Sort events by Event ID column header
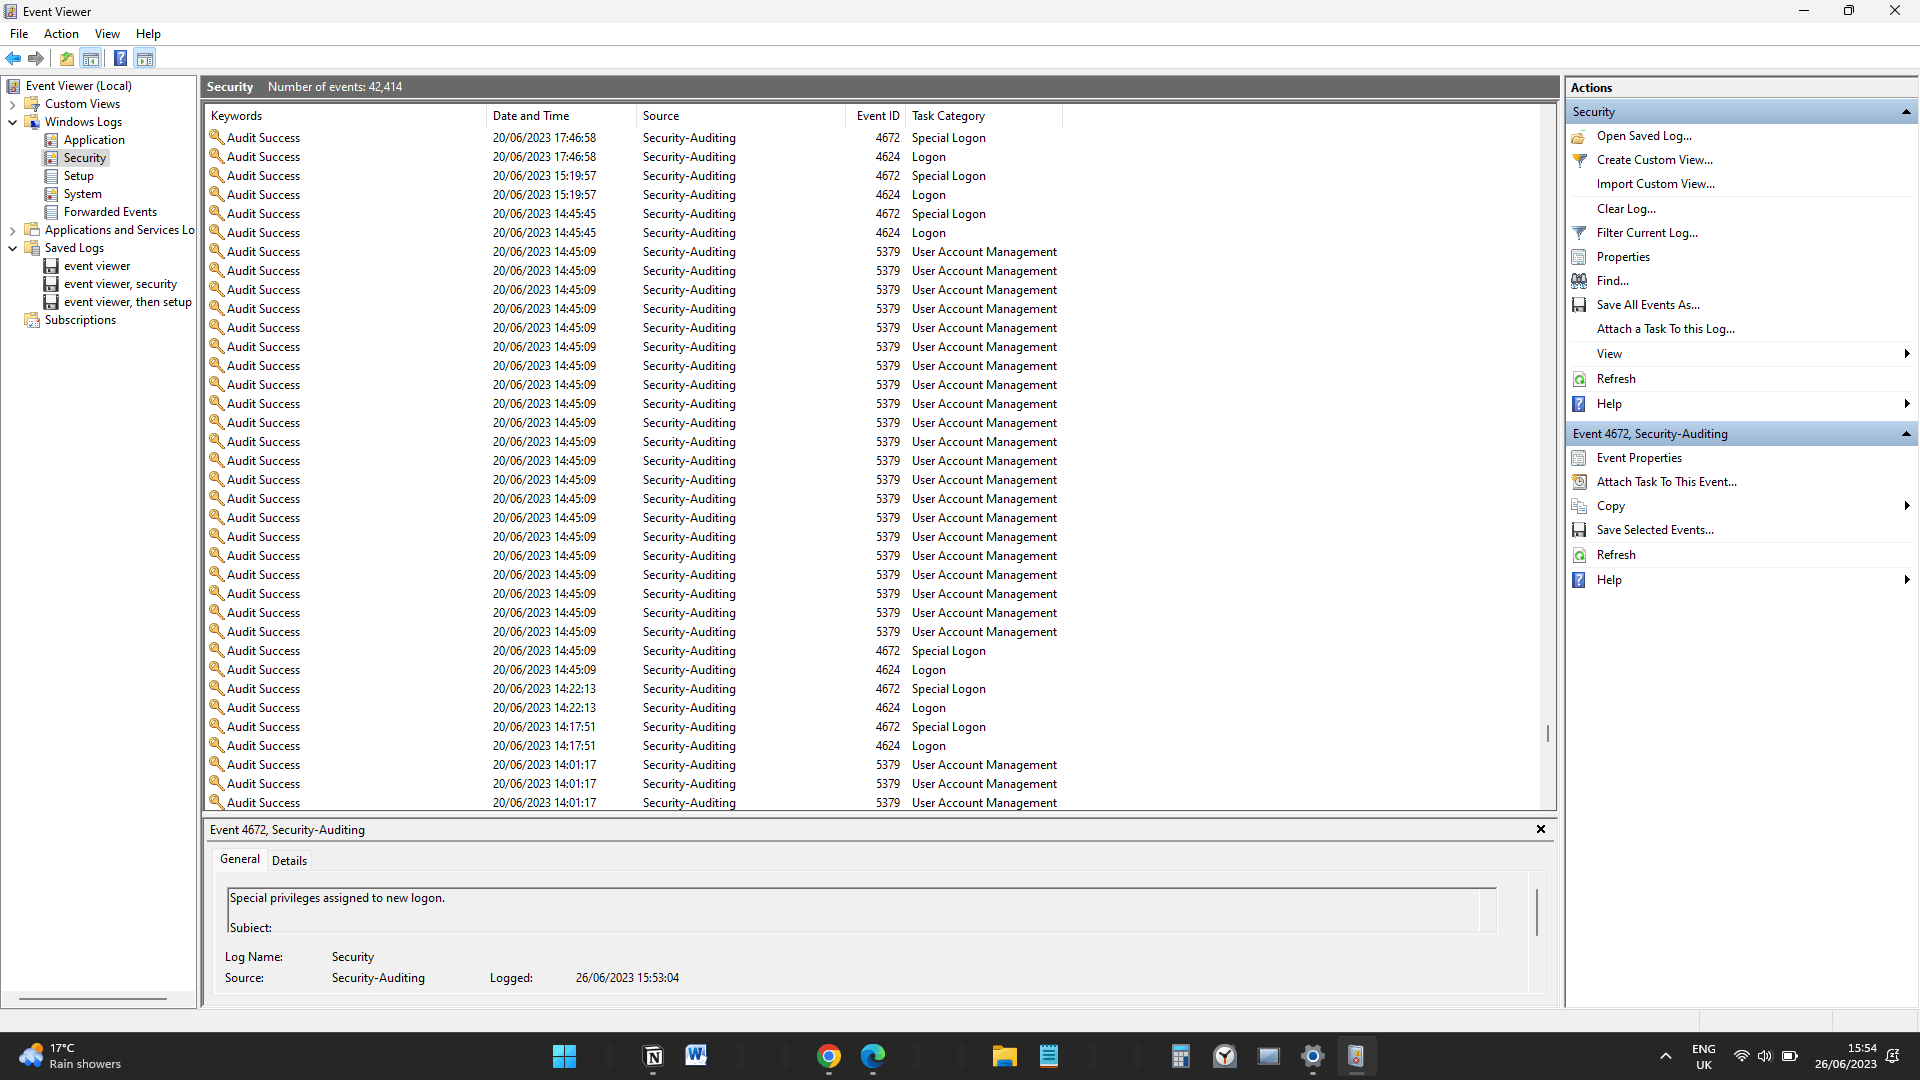 point(877,116)
